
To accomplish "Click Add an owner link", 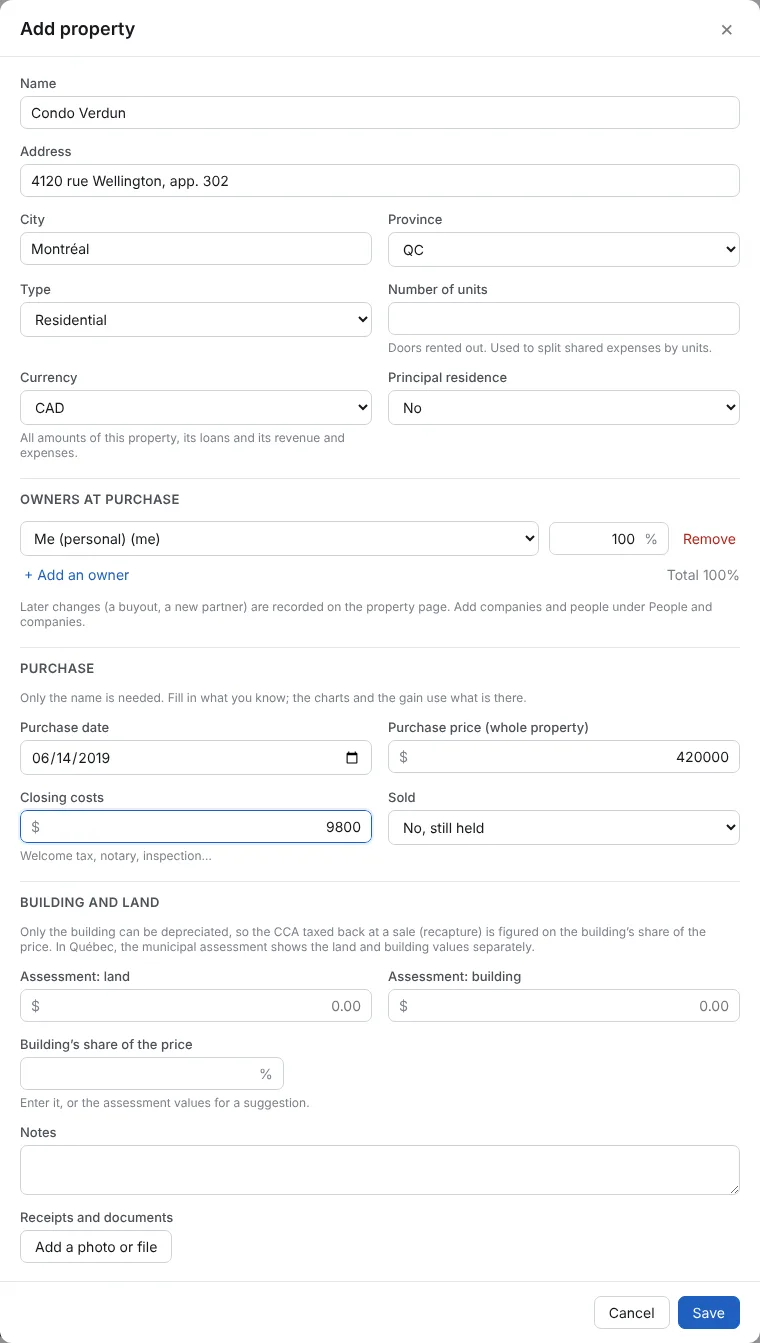I will (77, 575).
